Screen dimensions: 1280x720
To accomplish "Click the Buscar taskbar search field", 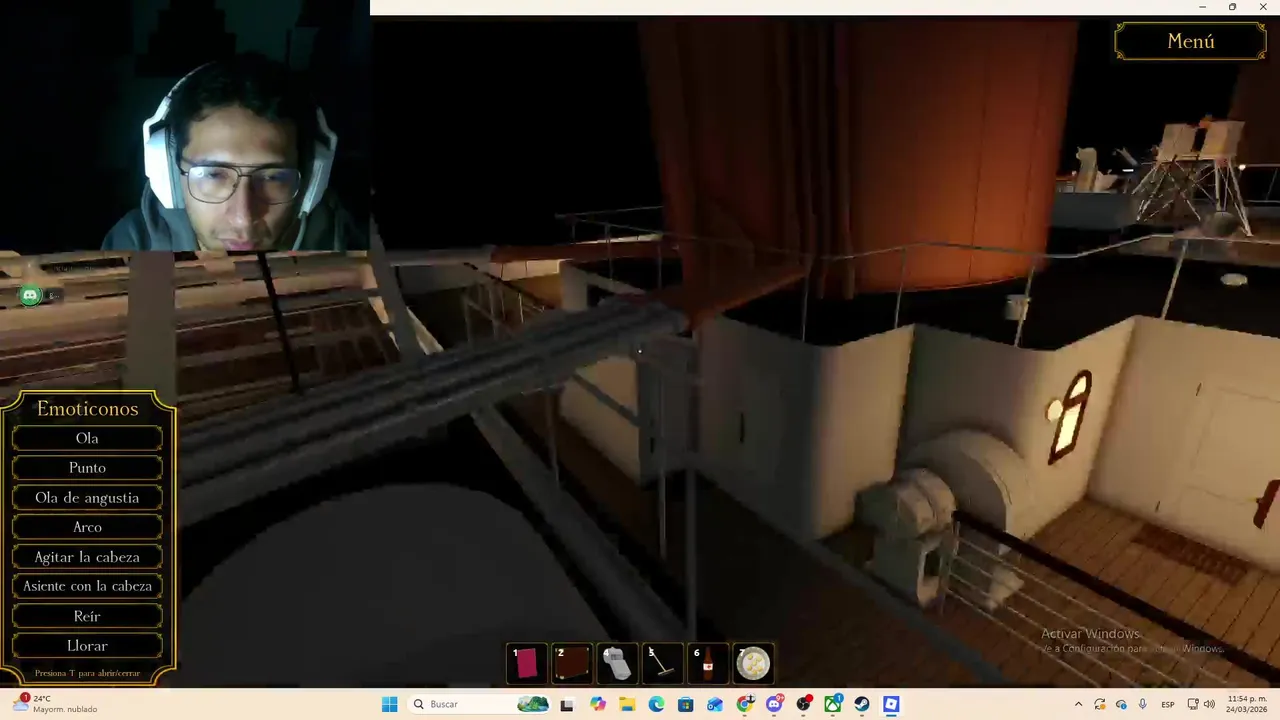I will point(480,704).
